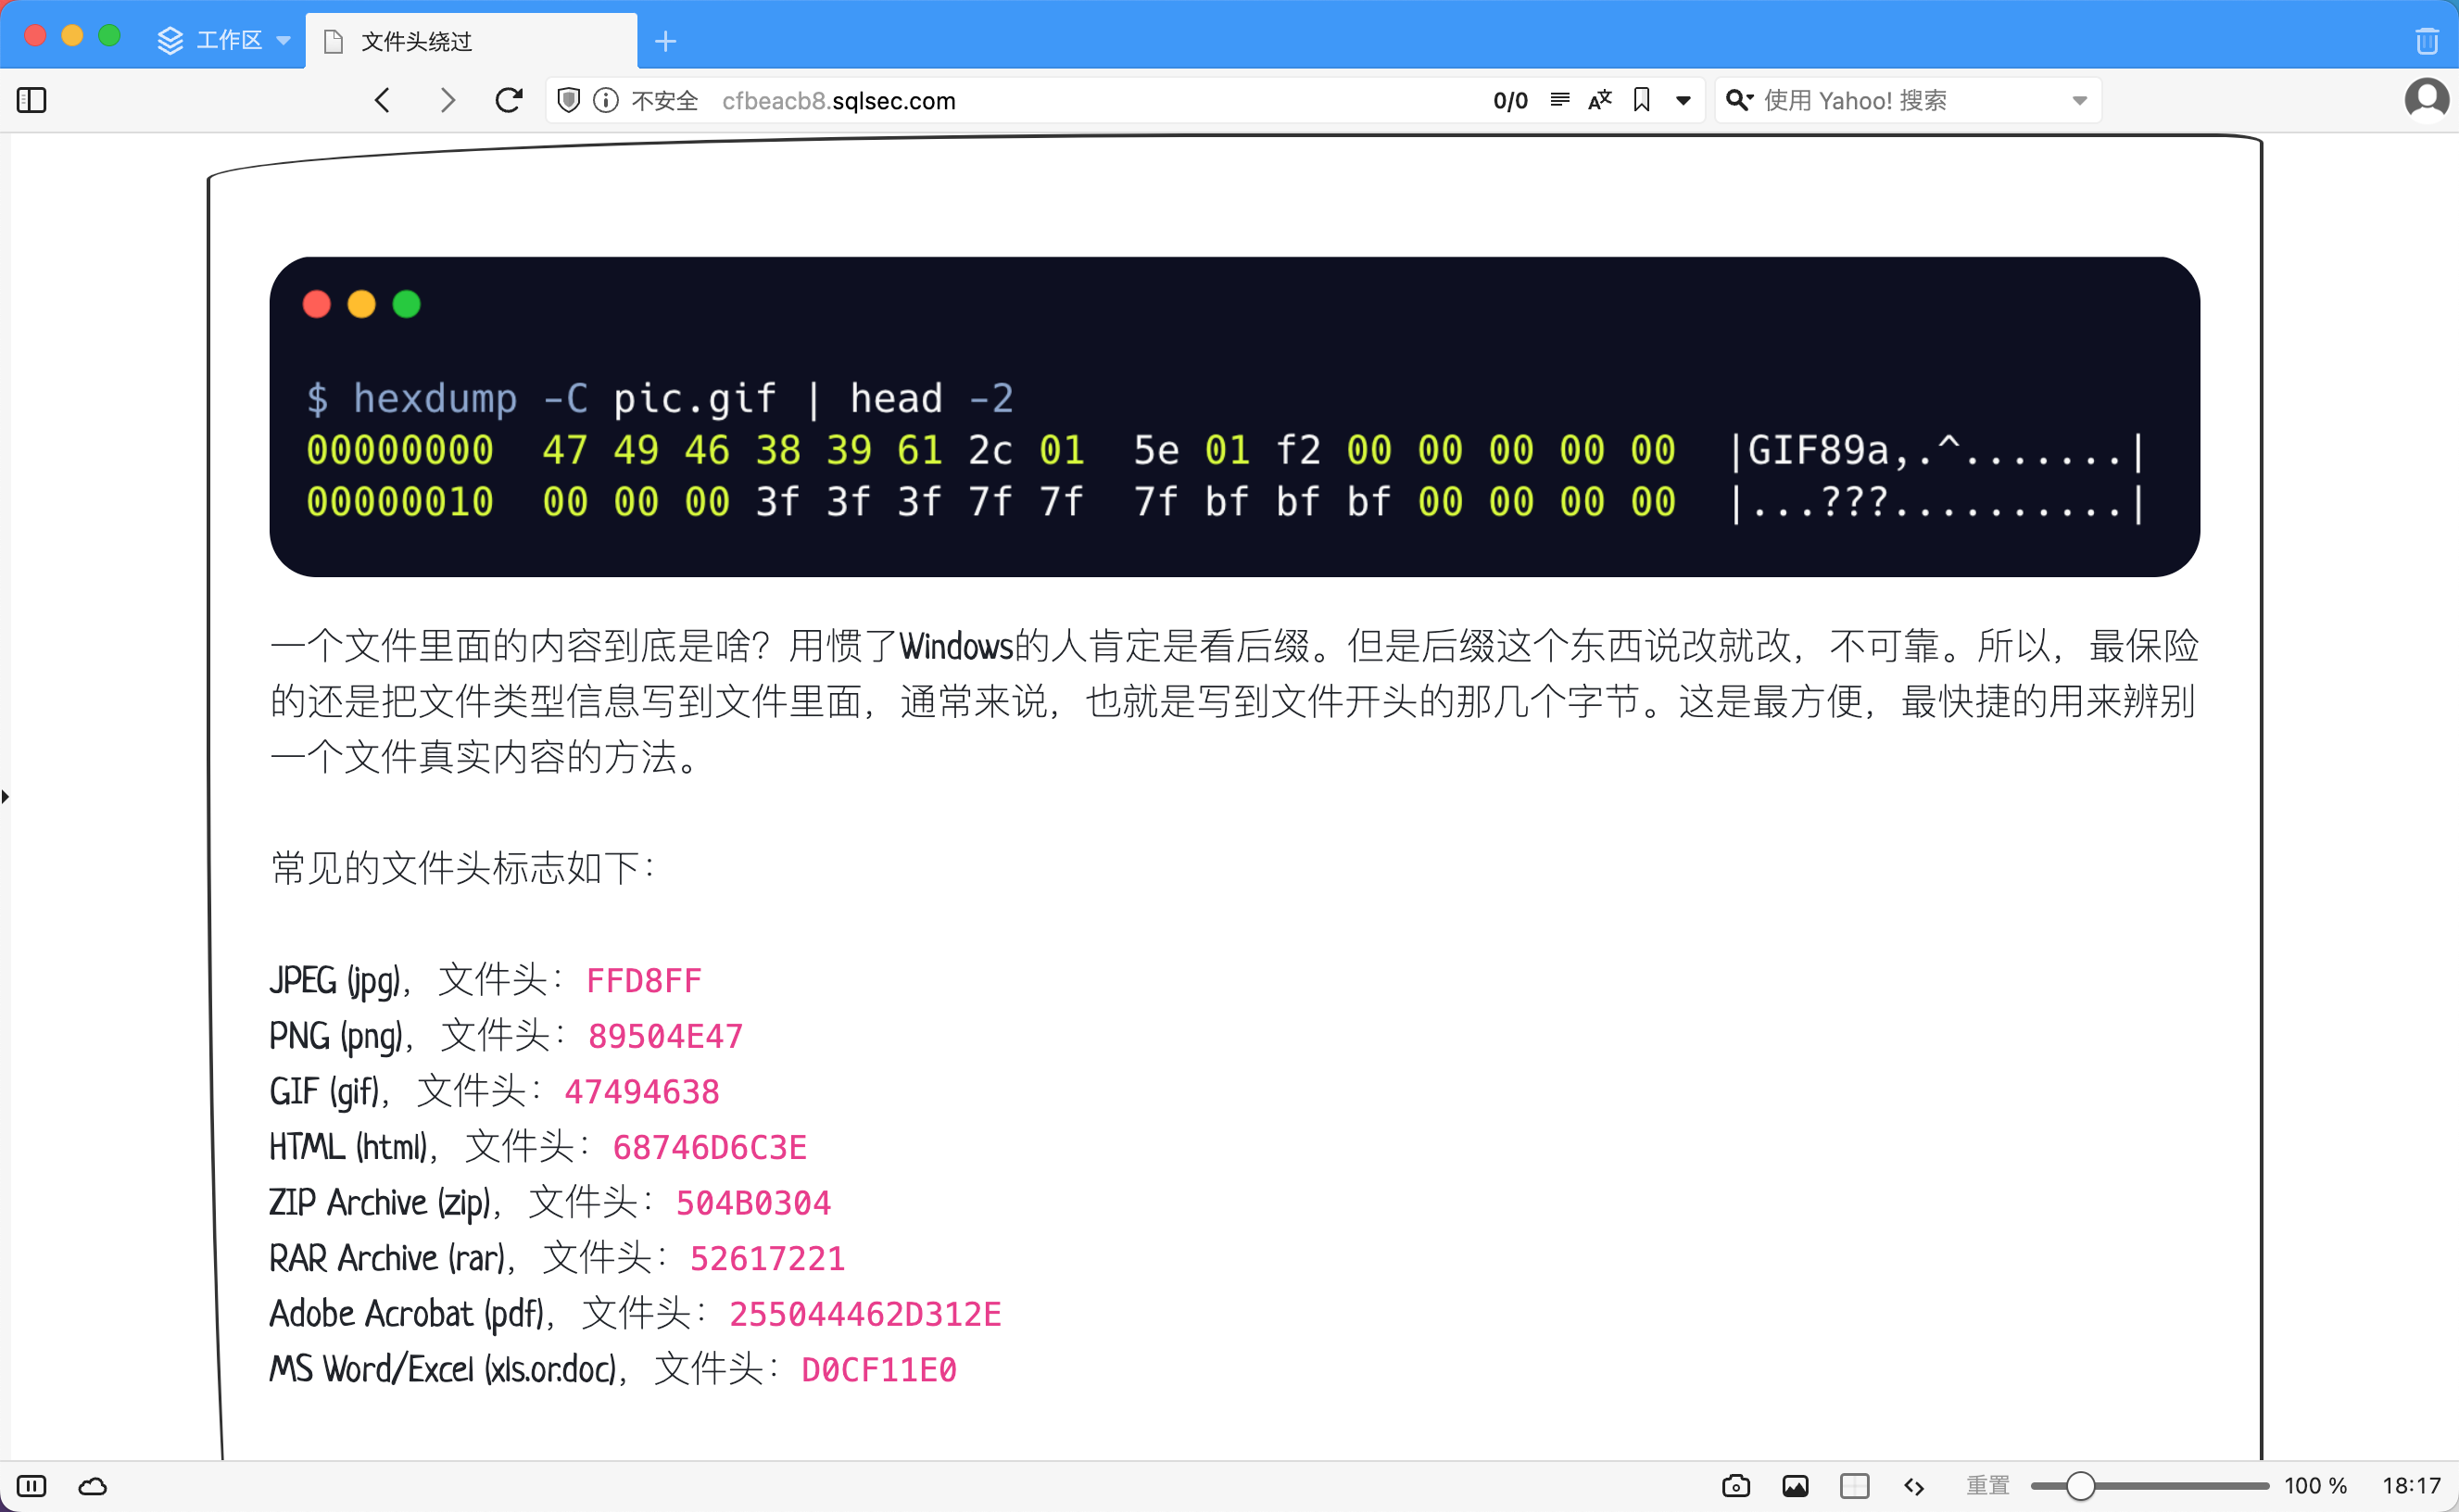Screen dimensions: 2459x1512
Task: Capture page with camera icon
Action: 1736,1486
